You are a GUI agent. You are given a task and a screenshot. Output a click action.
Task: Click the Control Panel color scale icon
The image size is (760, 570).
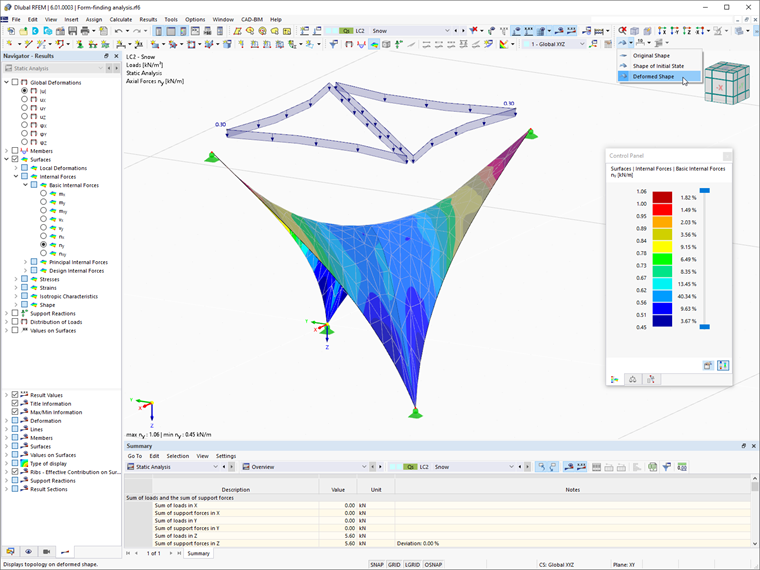(615, 380)
